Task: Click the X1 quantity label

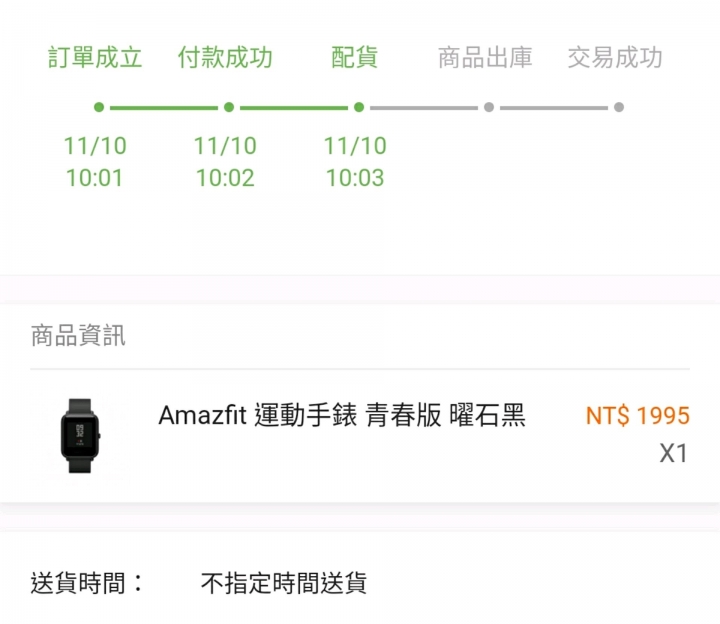Action: pos(674,453)
